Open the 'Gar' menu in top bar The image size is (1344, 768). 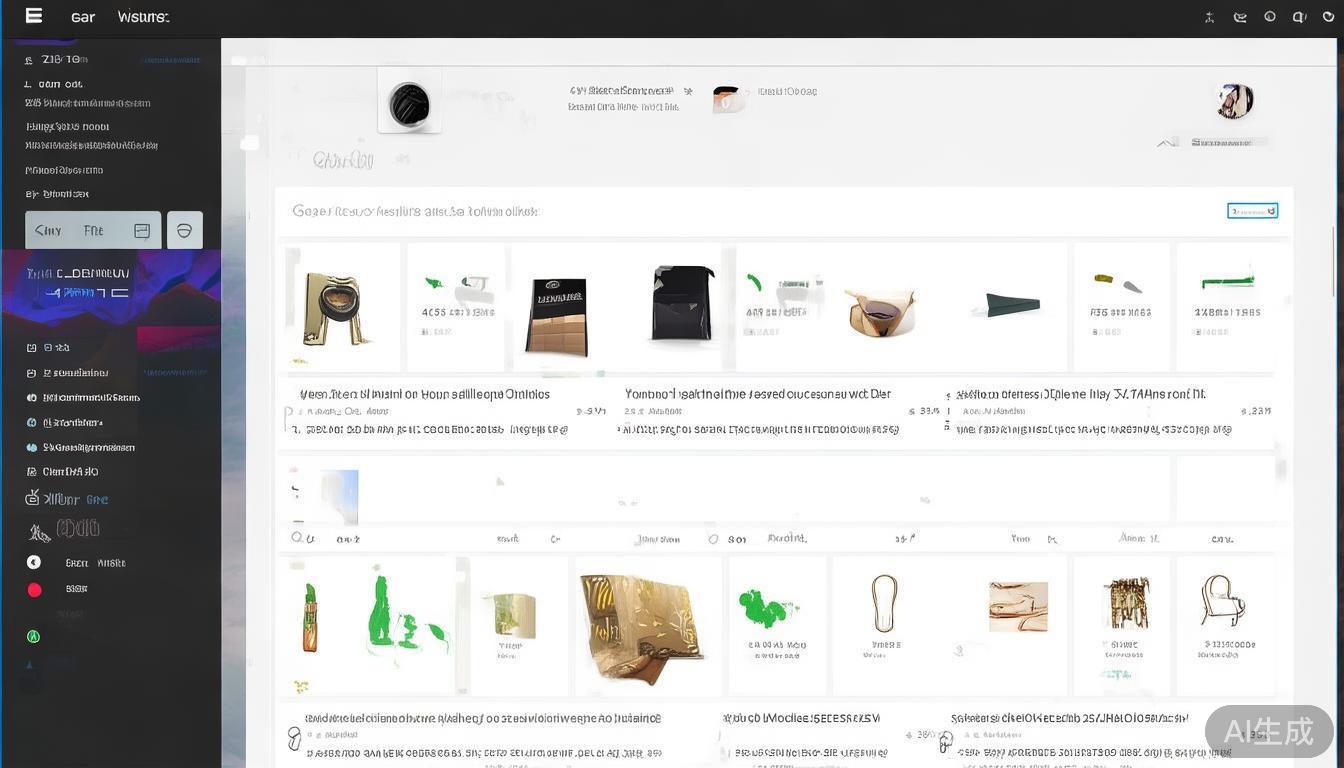pos(83,17)
